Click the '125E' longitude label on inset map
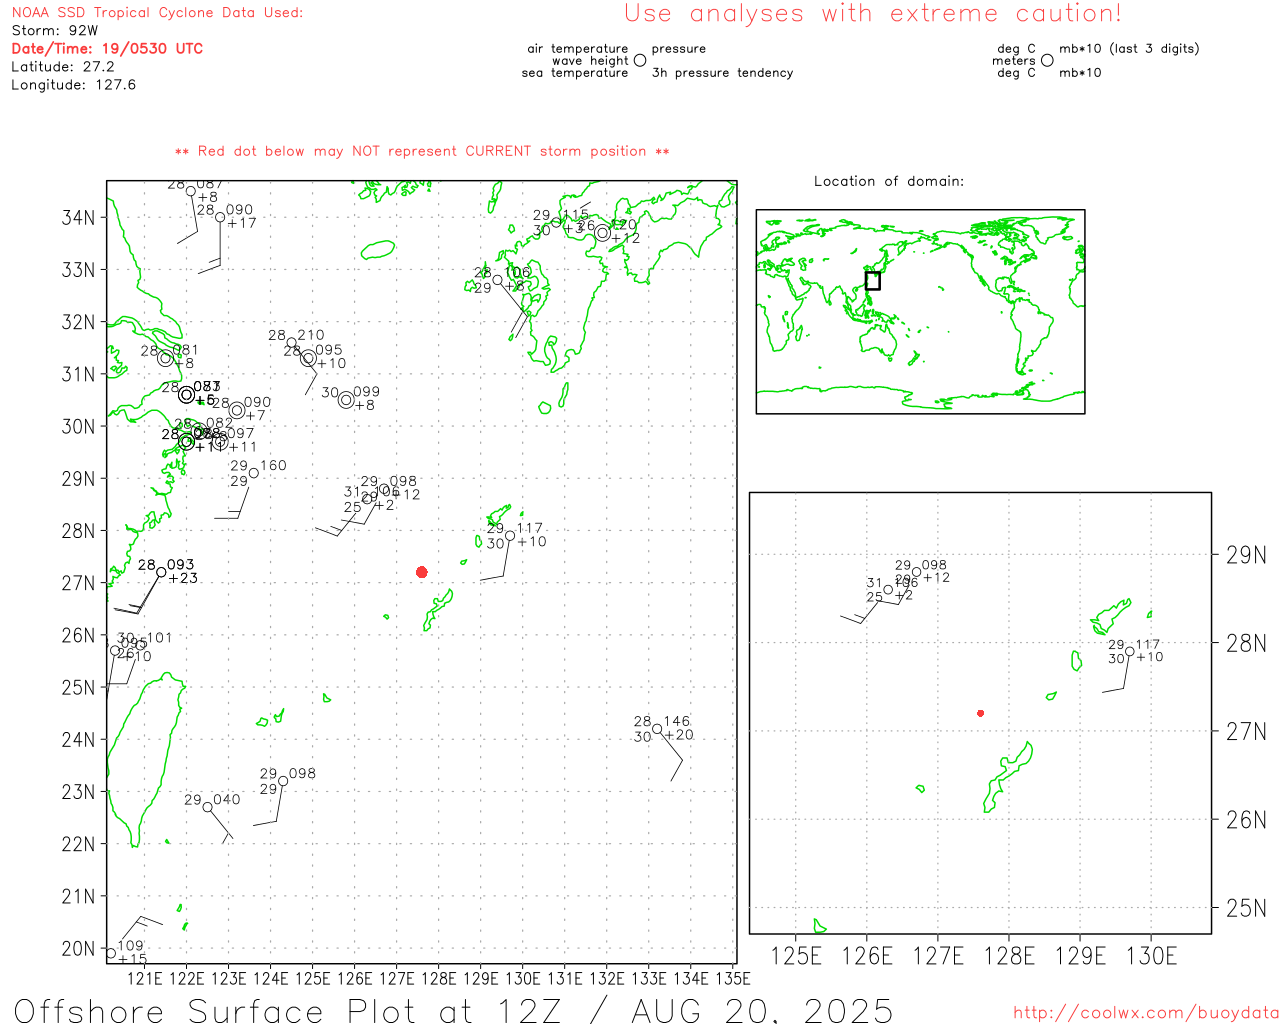This screenshot has height=1024, width=1280. 797,956
